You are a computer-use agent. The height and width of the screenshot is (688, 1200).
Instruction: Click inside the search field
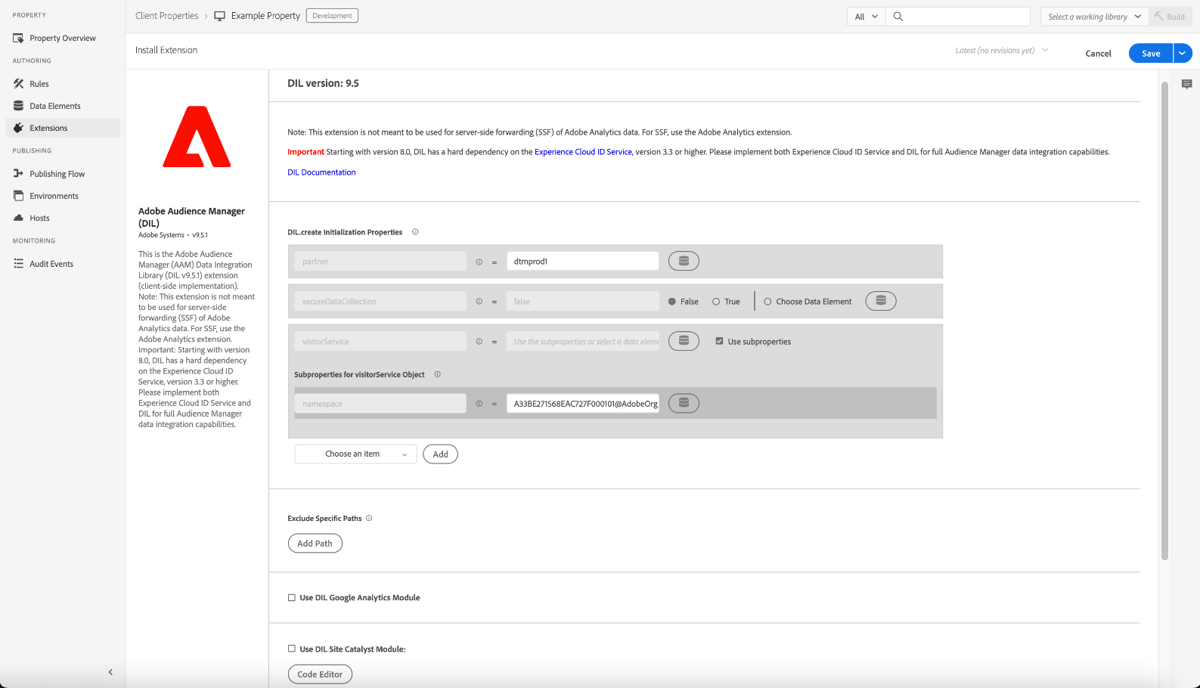(x=960, y=16)
